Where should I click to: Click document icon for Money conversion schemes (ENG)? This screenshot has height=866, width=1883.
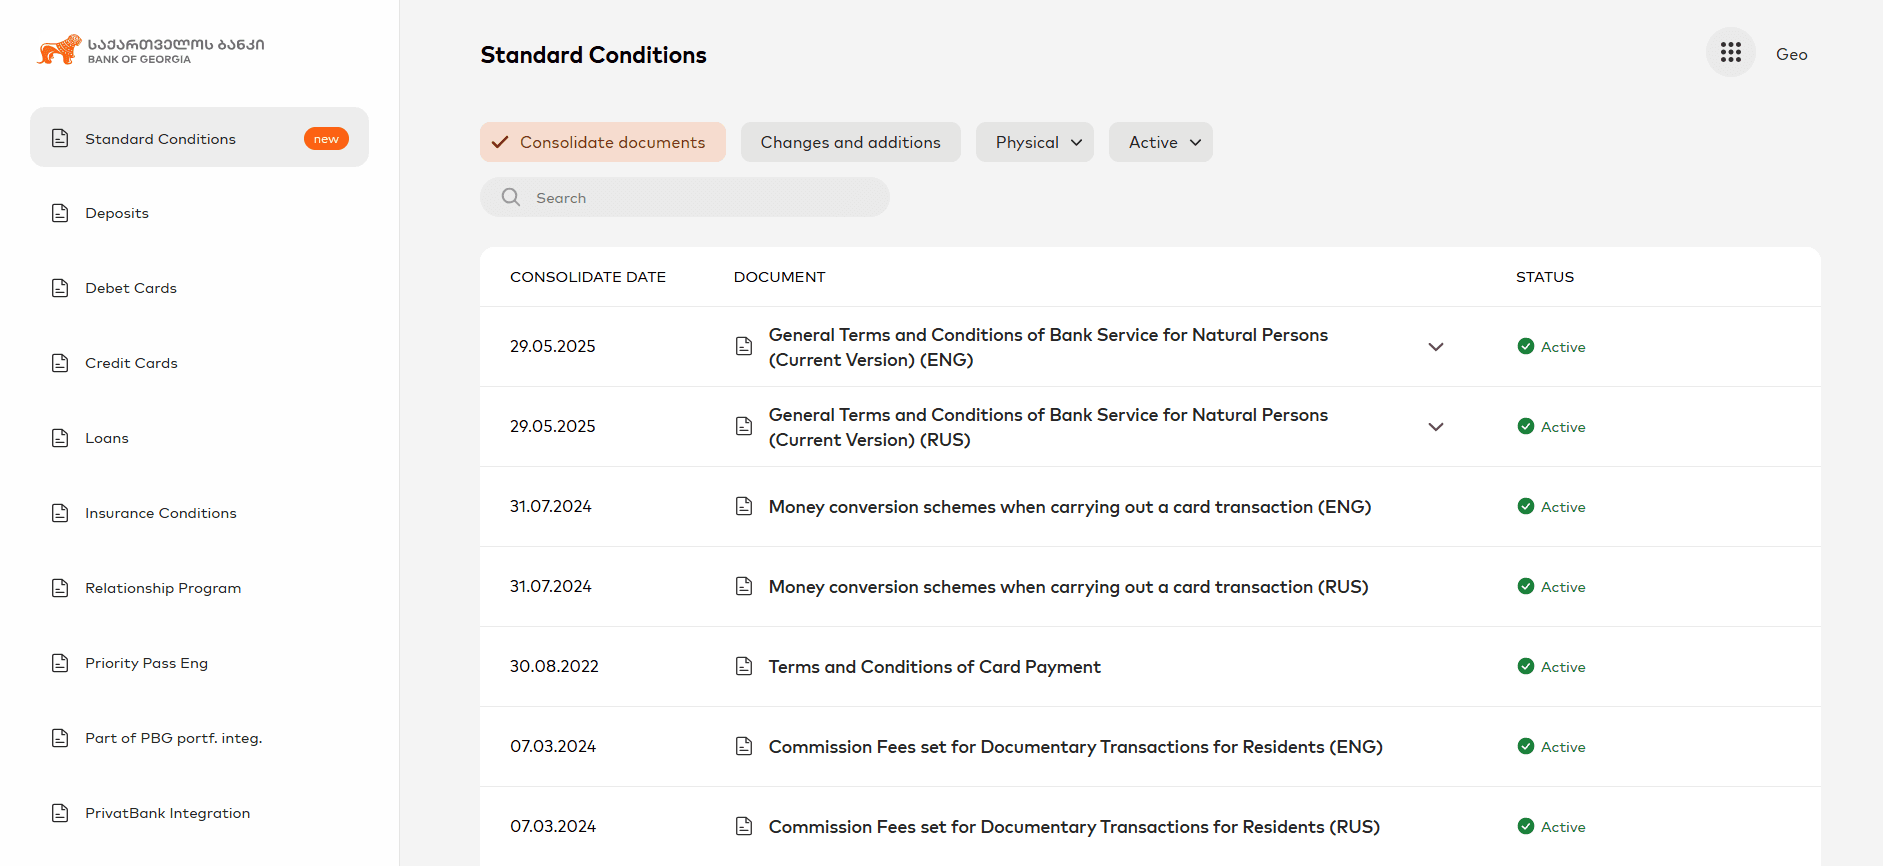[744, 506]
